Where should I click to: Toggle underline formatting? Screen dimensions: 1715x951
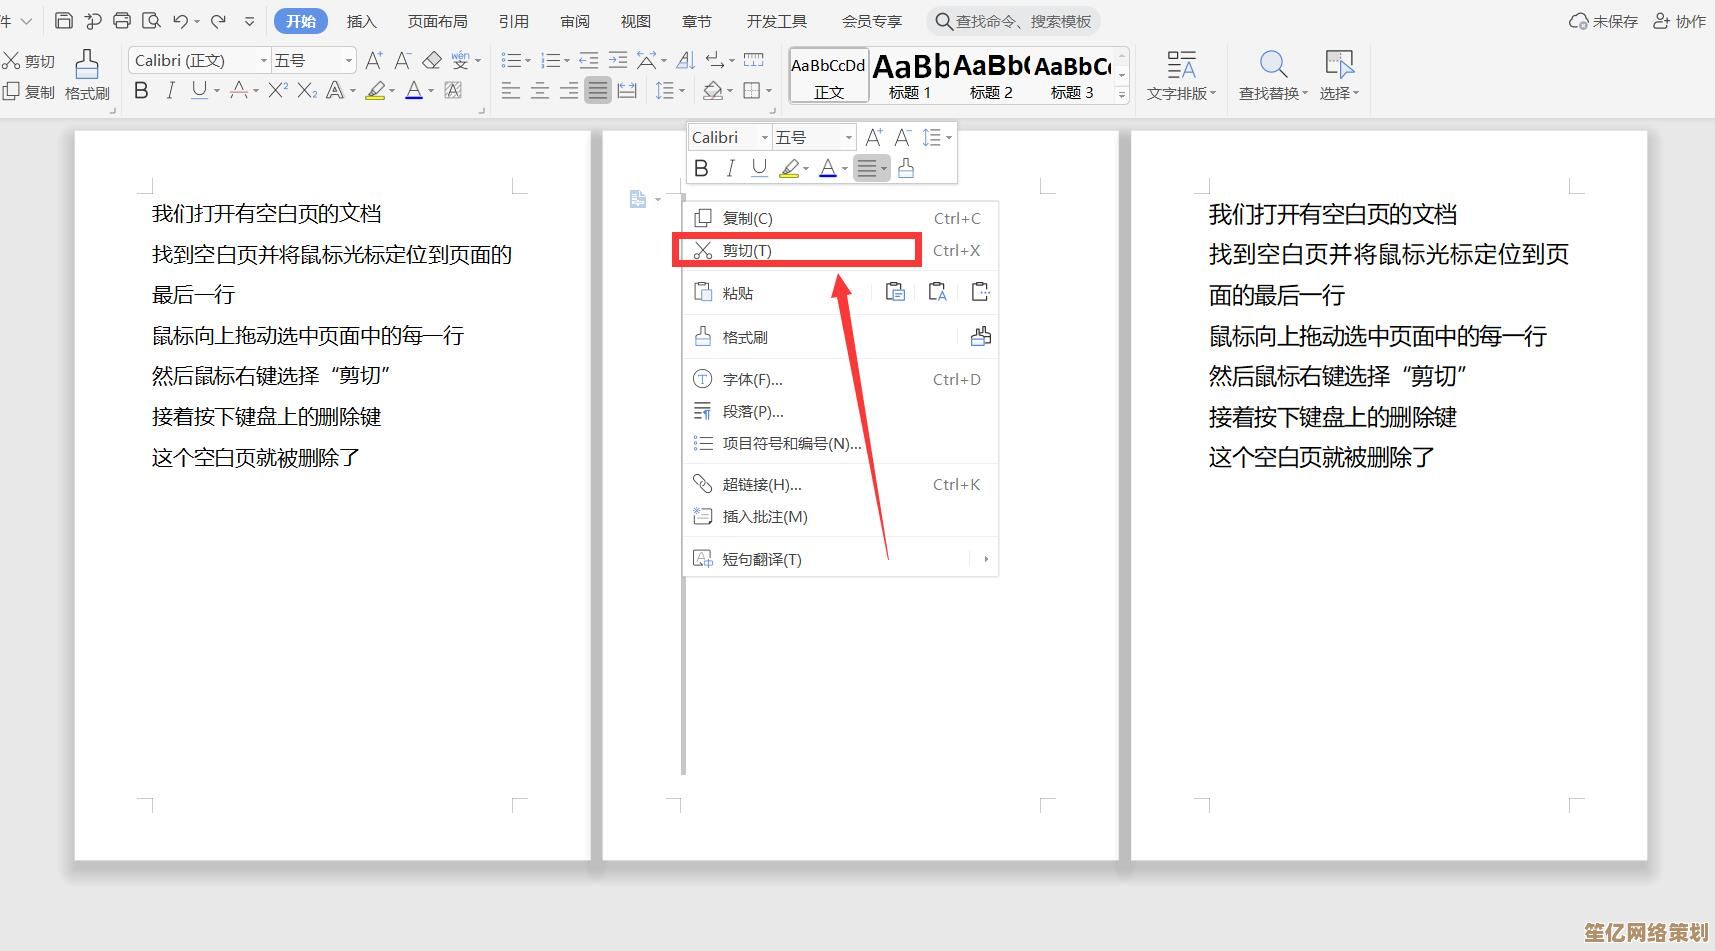click(197, 91)
